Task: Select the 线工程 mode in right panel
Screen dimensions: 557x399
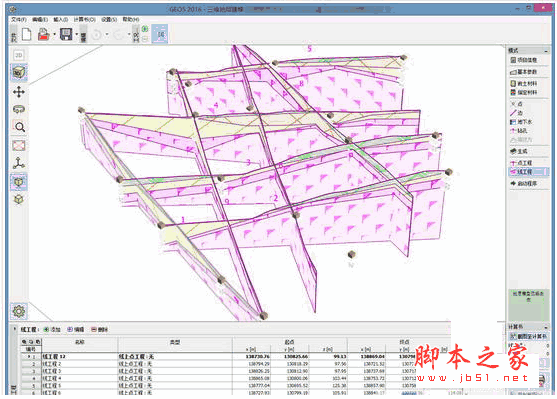Action: [x=528, y=172]
